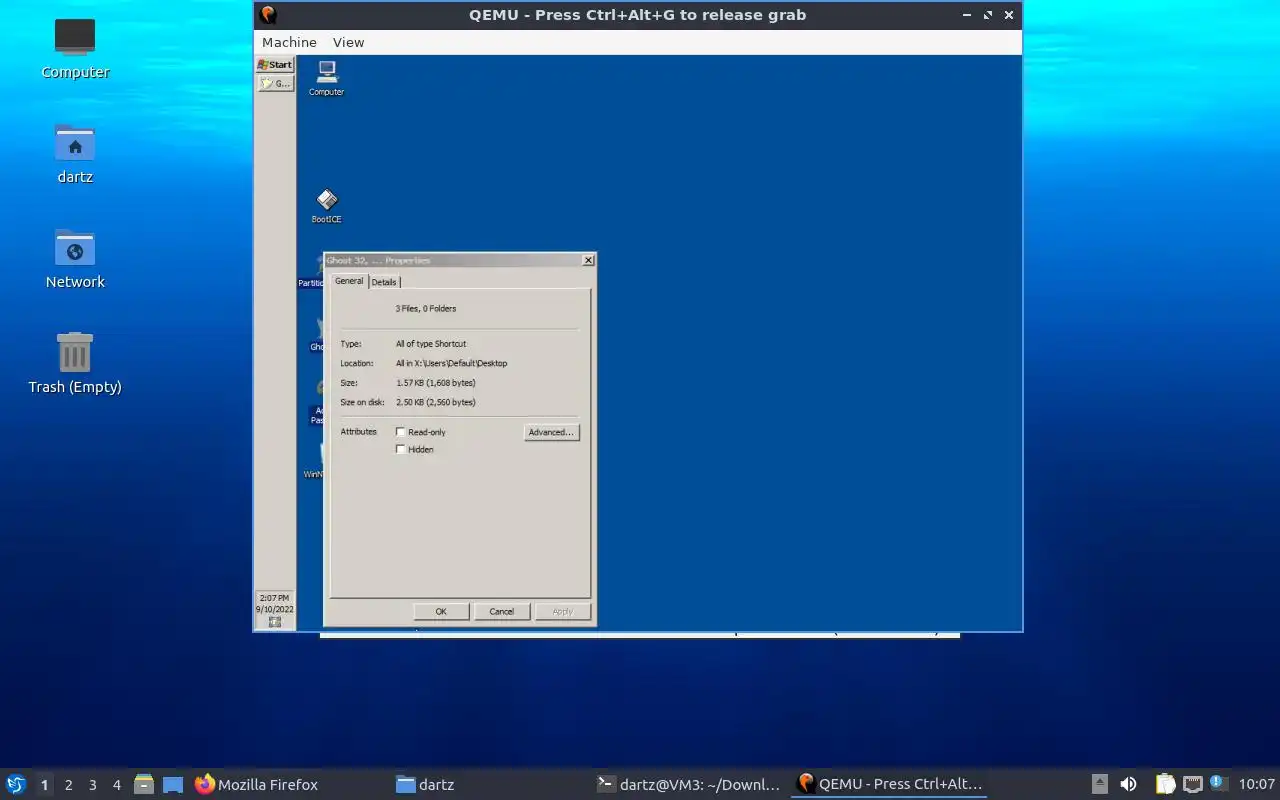This screenshot has height=800, width=1280.
Task: Cancel the Properties dialog
Action: coord(502,611)
